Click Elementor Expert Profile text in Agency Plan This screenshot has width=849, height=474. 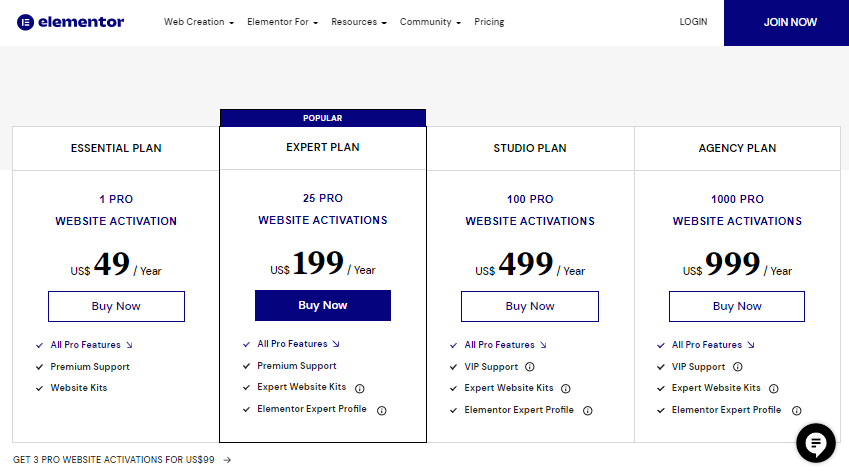(726, 410)
